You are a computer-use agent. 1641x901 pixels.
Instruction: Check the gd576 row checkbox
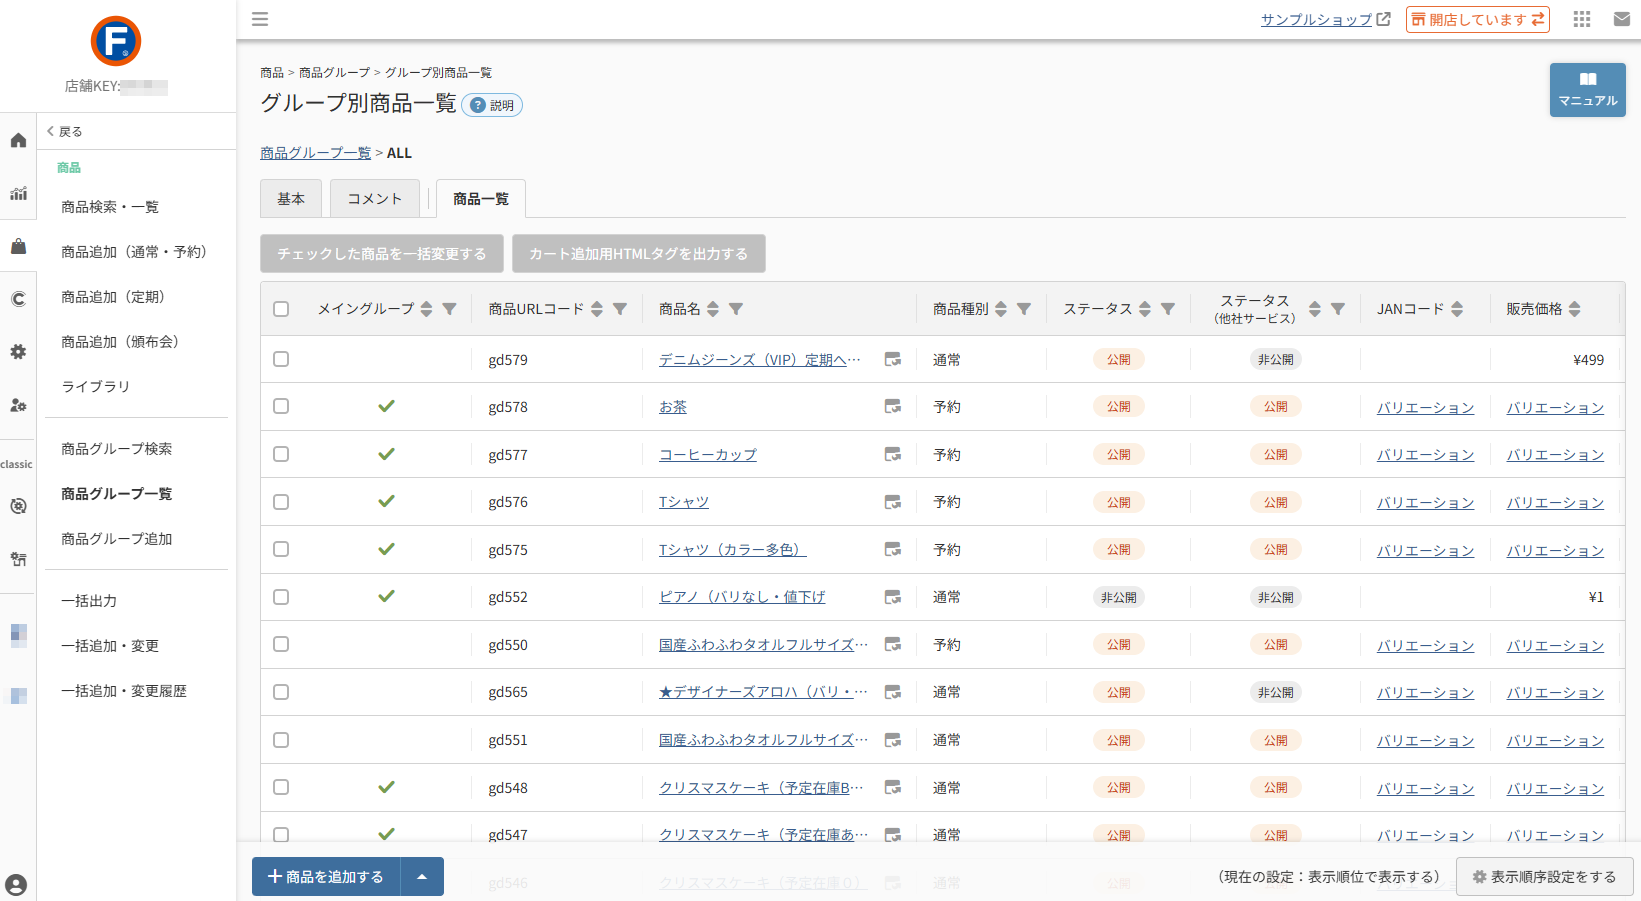coord(281,502)
